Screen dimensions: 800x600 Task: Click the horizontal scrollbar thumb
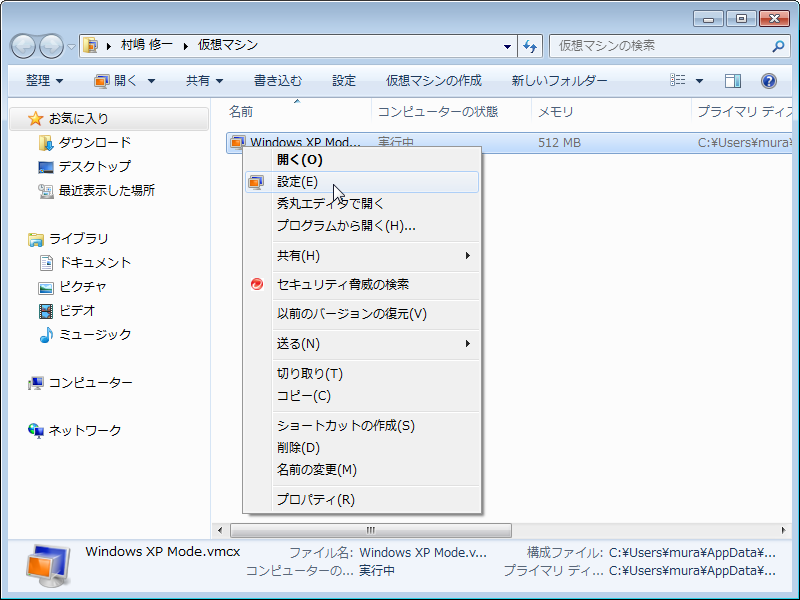point(371,531)
